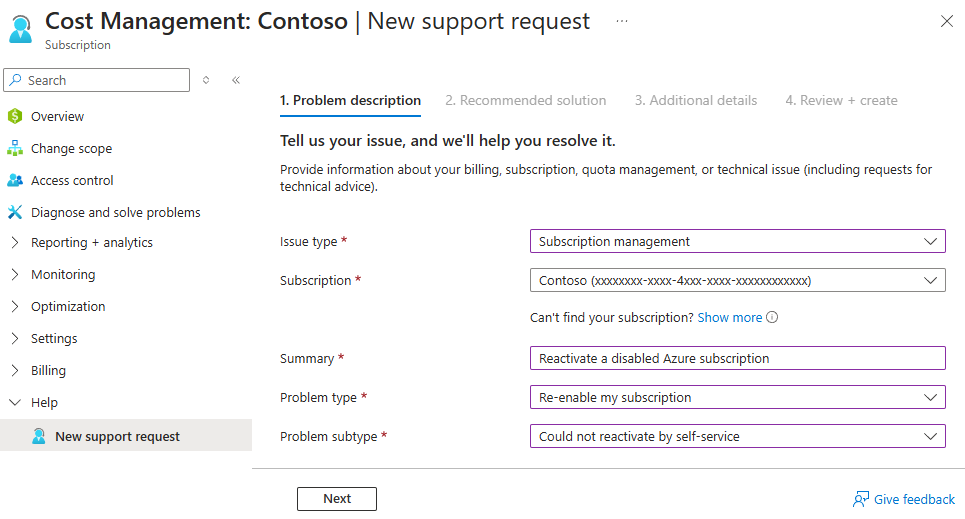Switch to Review + create tab
Screen dimensions: 965x519
[841, 100]
